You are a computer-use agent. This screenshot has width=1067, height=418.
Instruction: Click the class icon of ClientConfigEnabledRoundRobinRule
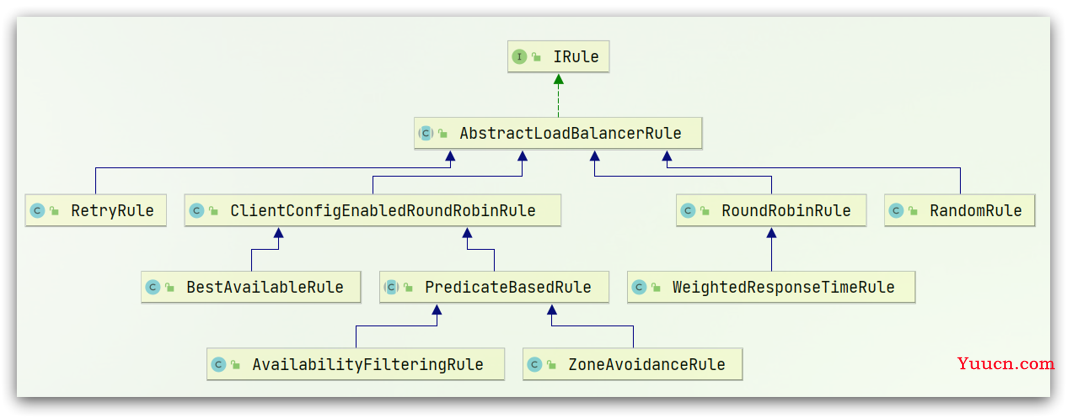click(x=197, y=211)
